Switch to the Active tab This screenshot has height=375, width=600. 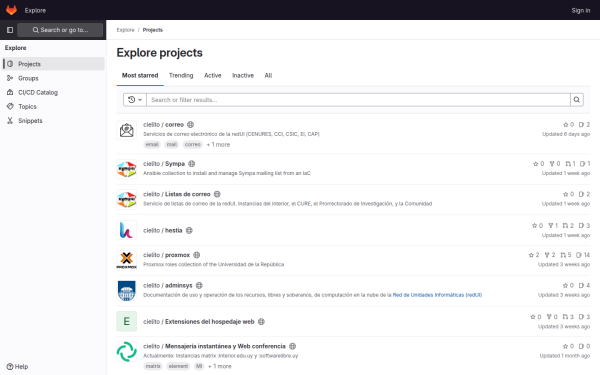point(213,75)
